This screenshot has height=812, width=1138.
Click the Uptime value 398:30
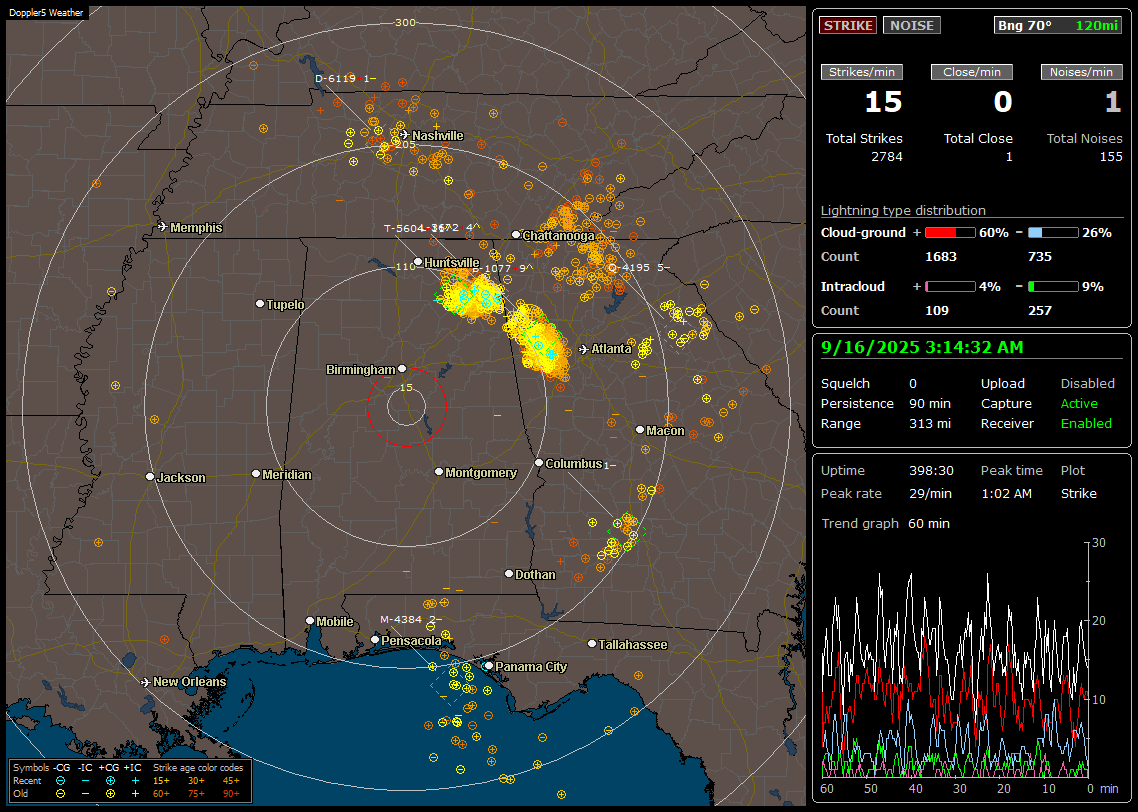click(931, 471)
